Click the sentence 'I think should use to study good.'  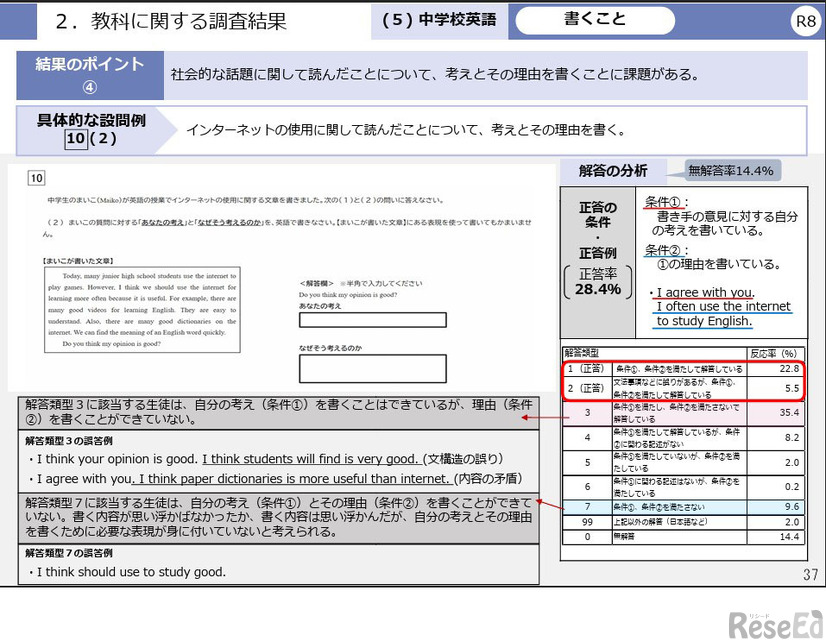coord(131,572)
